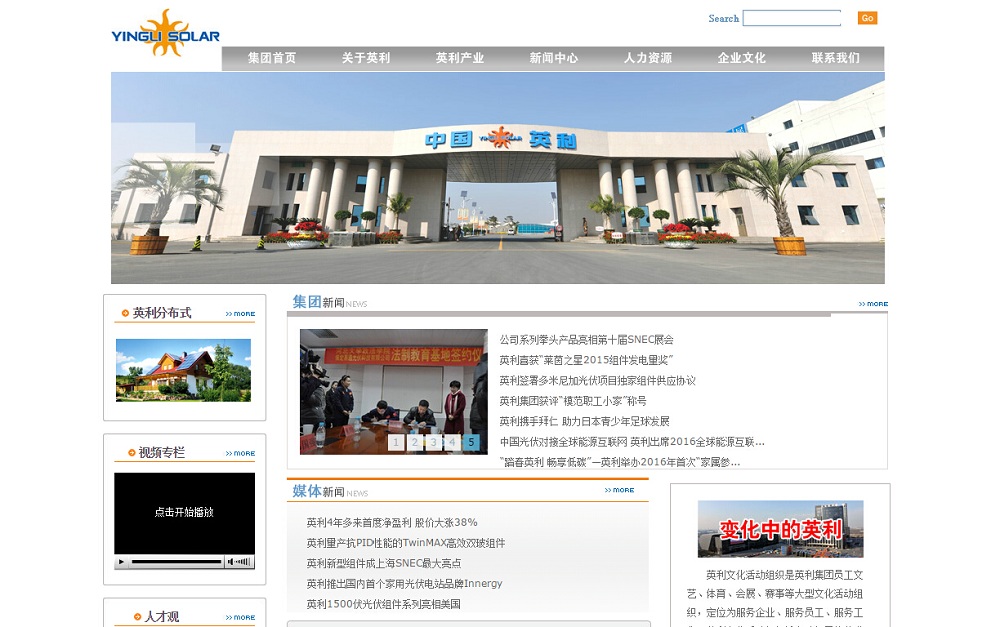Viewport: 1000px width, 627px height.
Task: Select slide 1 in news slideshow
Action: pos(396,442)
